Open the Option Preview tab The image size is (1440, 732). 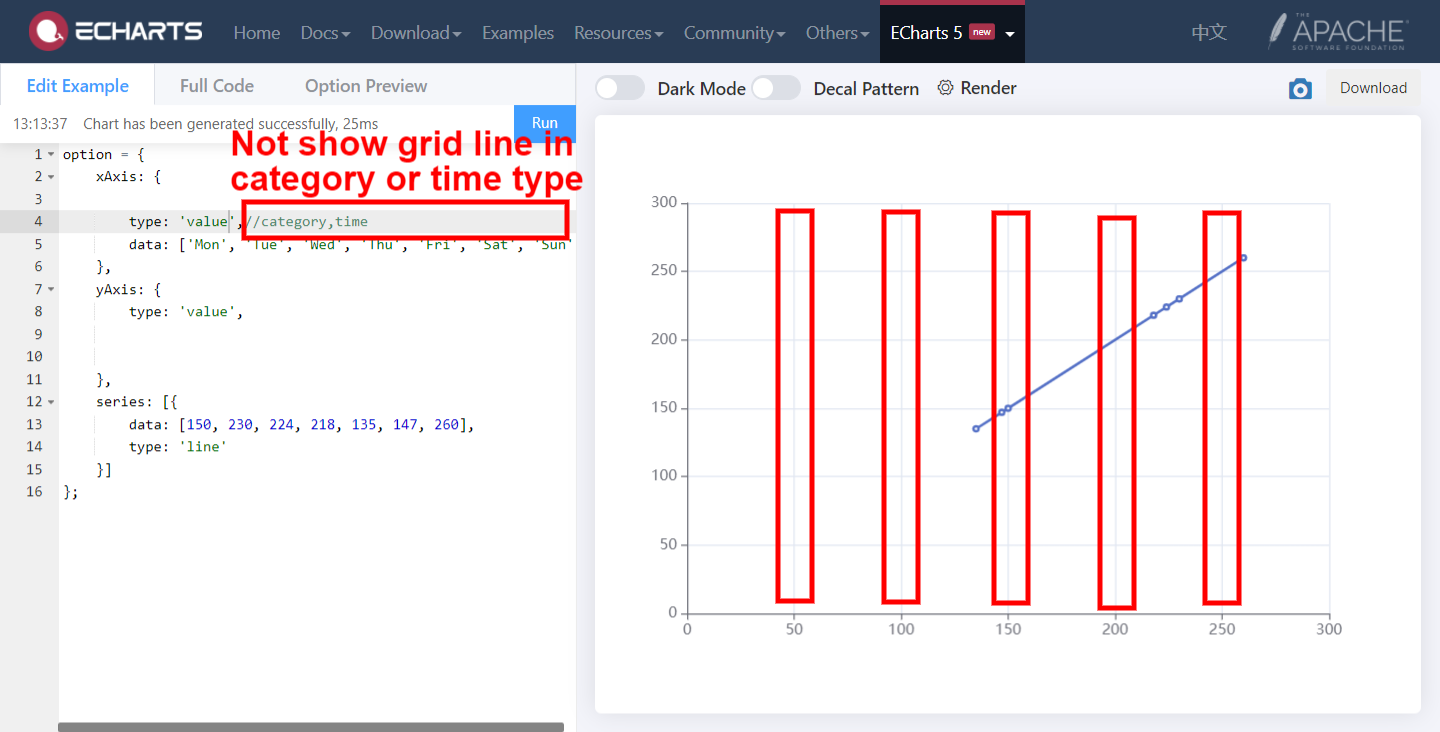click(366, 86)
